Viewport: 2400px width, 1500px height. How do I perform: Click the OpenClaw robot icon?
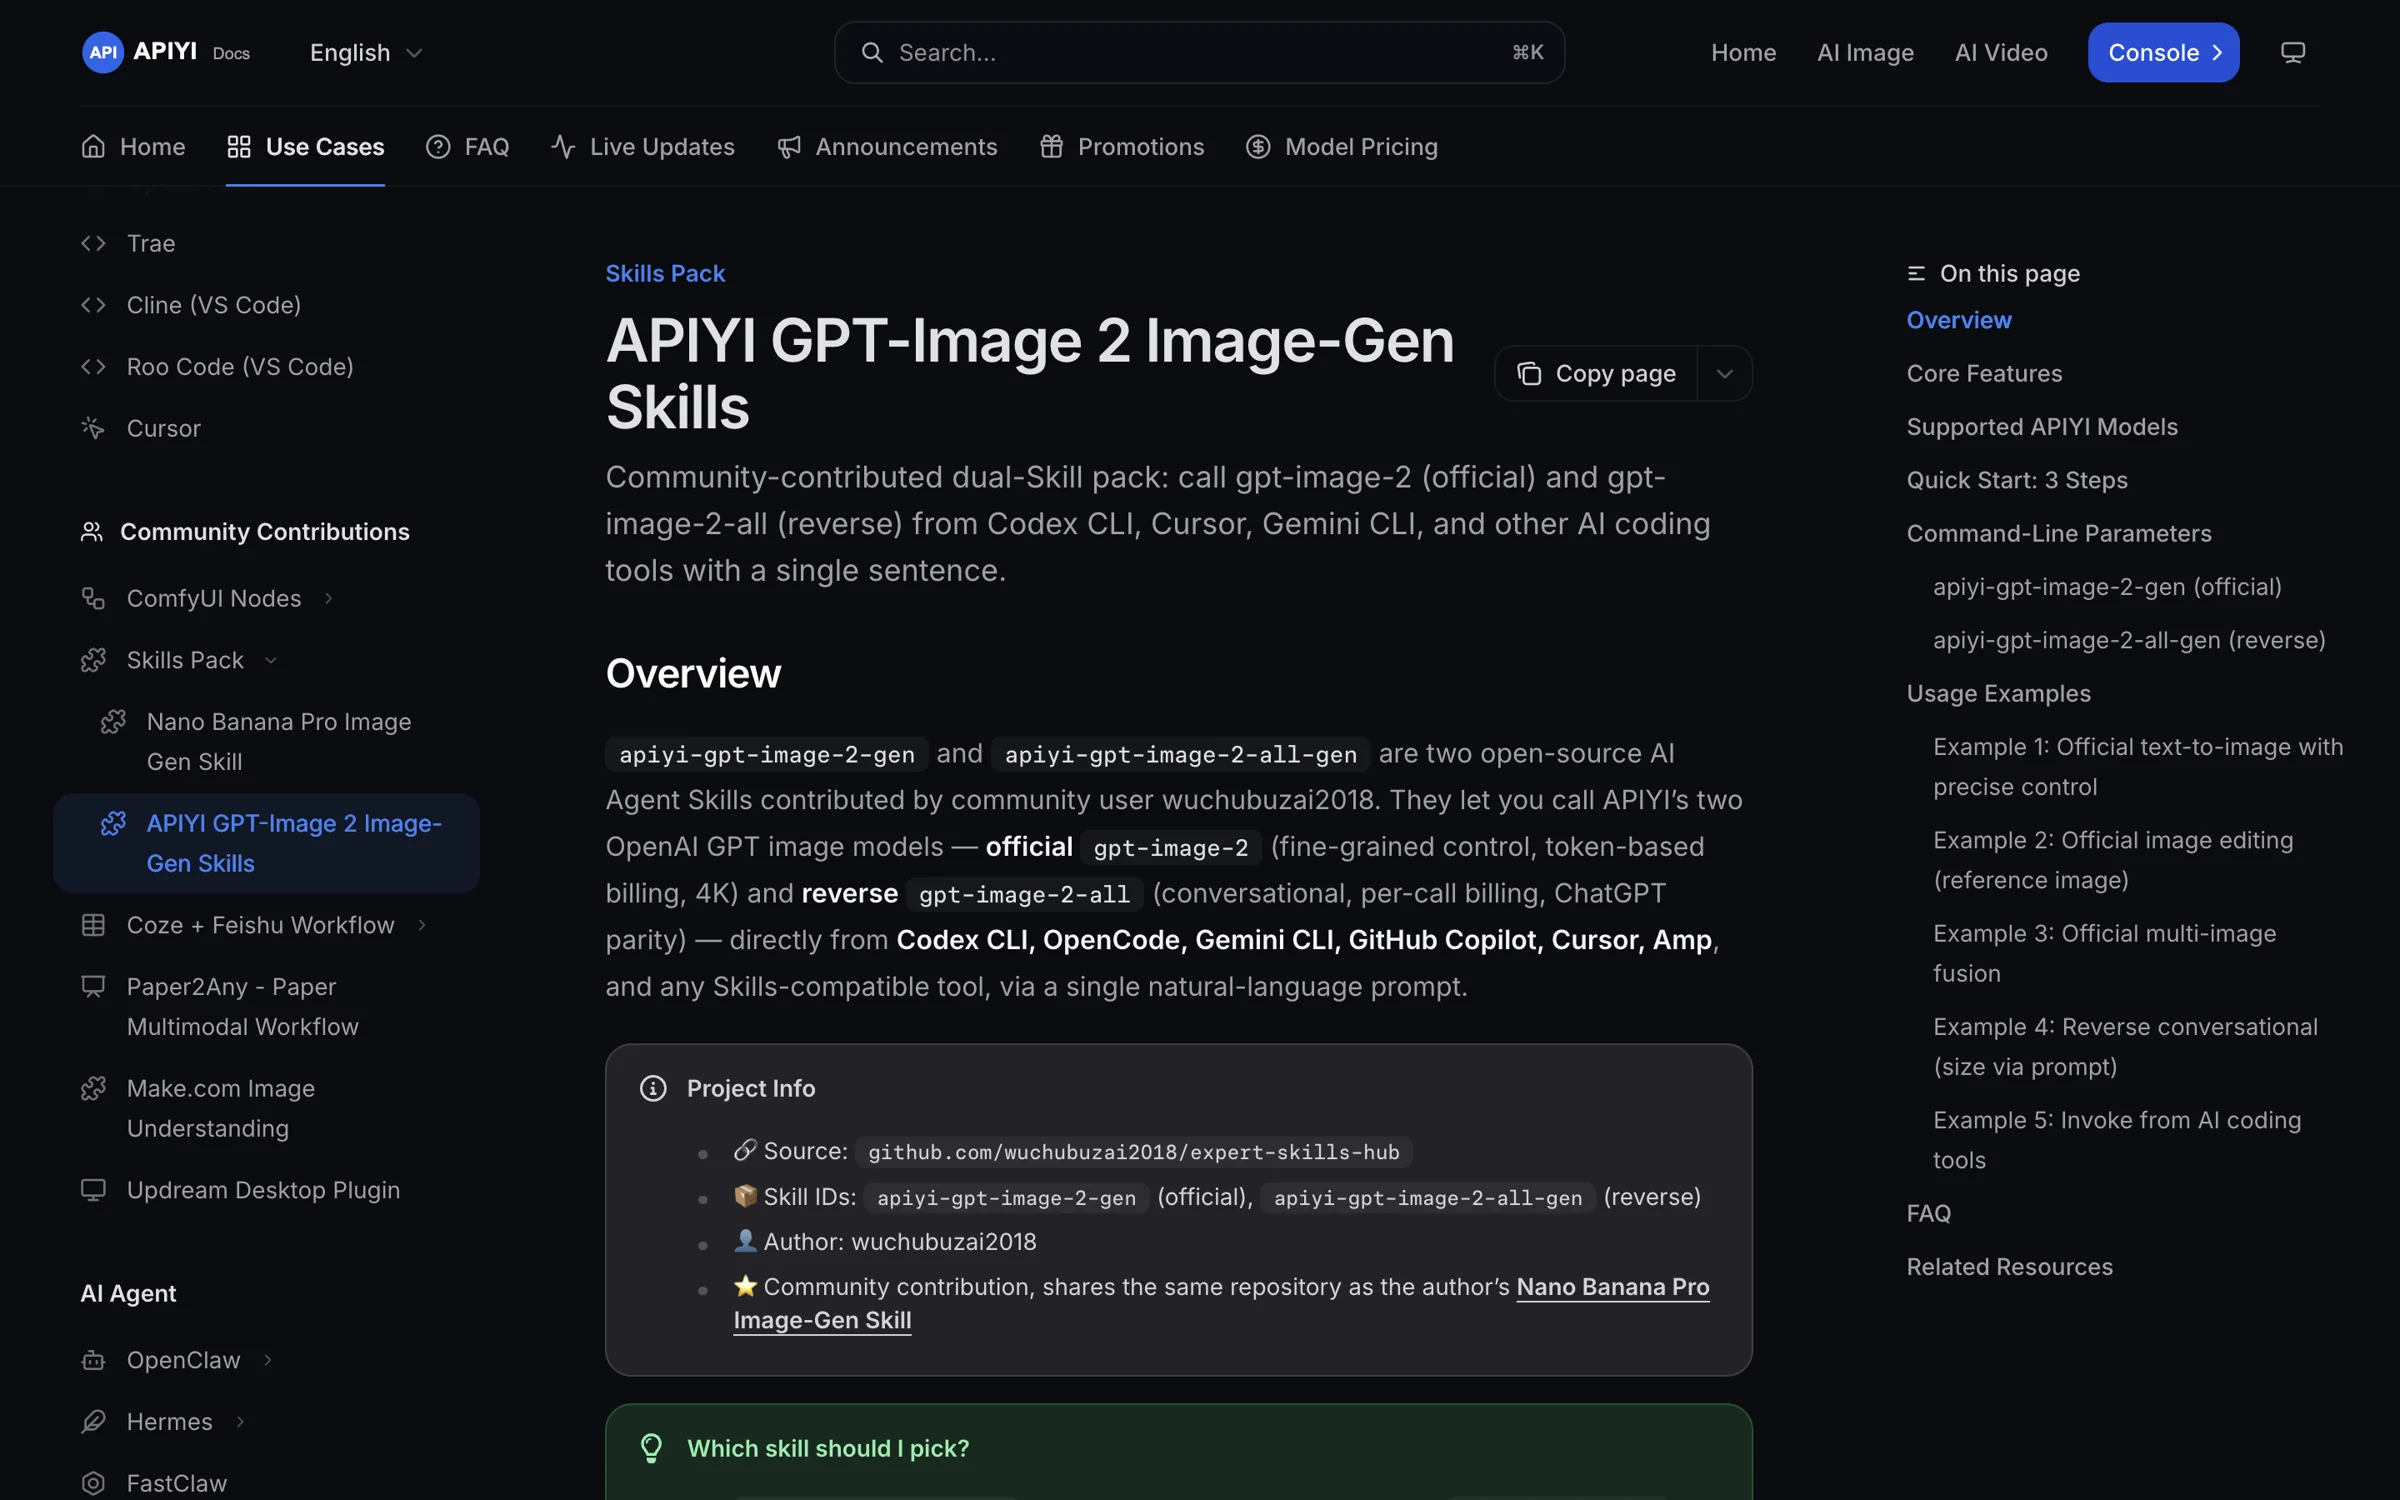[93, 1360]
